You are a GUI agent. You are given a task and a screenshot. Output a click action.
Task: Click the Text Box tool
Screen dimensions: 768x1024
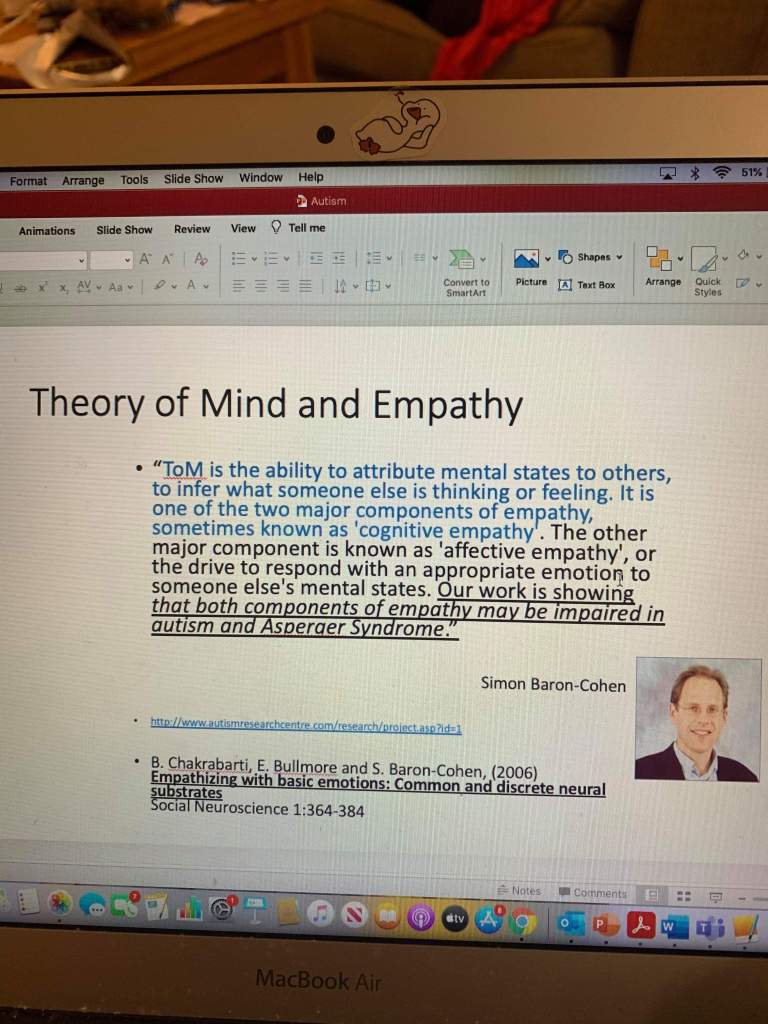(587, 285)
